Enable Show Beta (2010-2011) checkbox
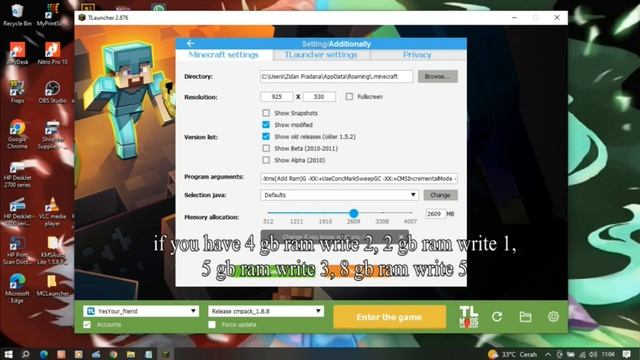 266,148
